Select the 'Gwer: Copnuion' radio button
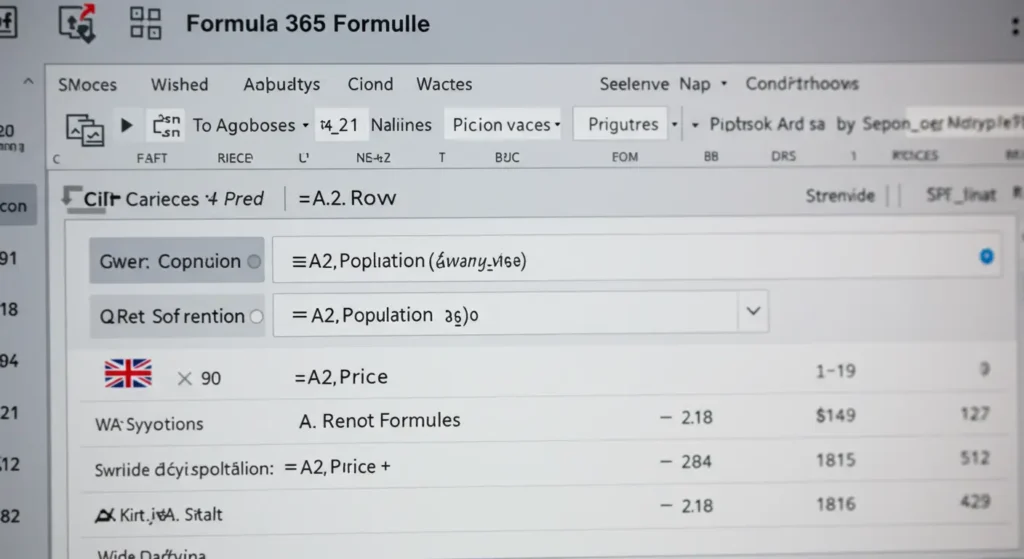Screen dimensions: 1024x559 (x=254, y=262)
